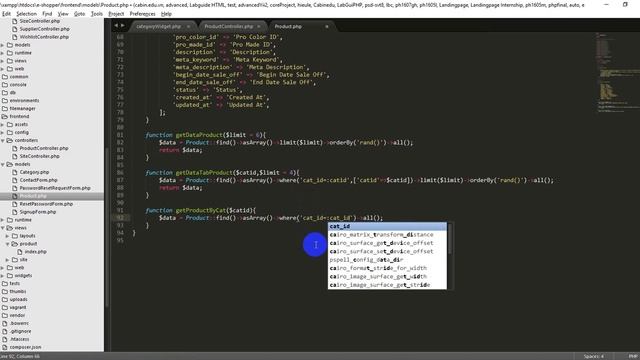Viewport: 640px width, 360px height.
Task: Click the console folder icon
Action: click(5, 84)
